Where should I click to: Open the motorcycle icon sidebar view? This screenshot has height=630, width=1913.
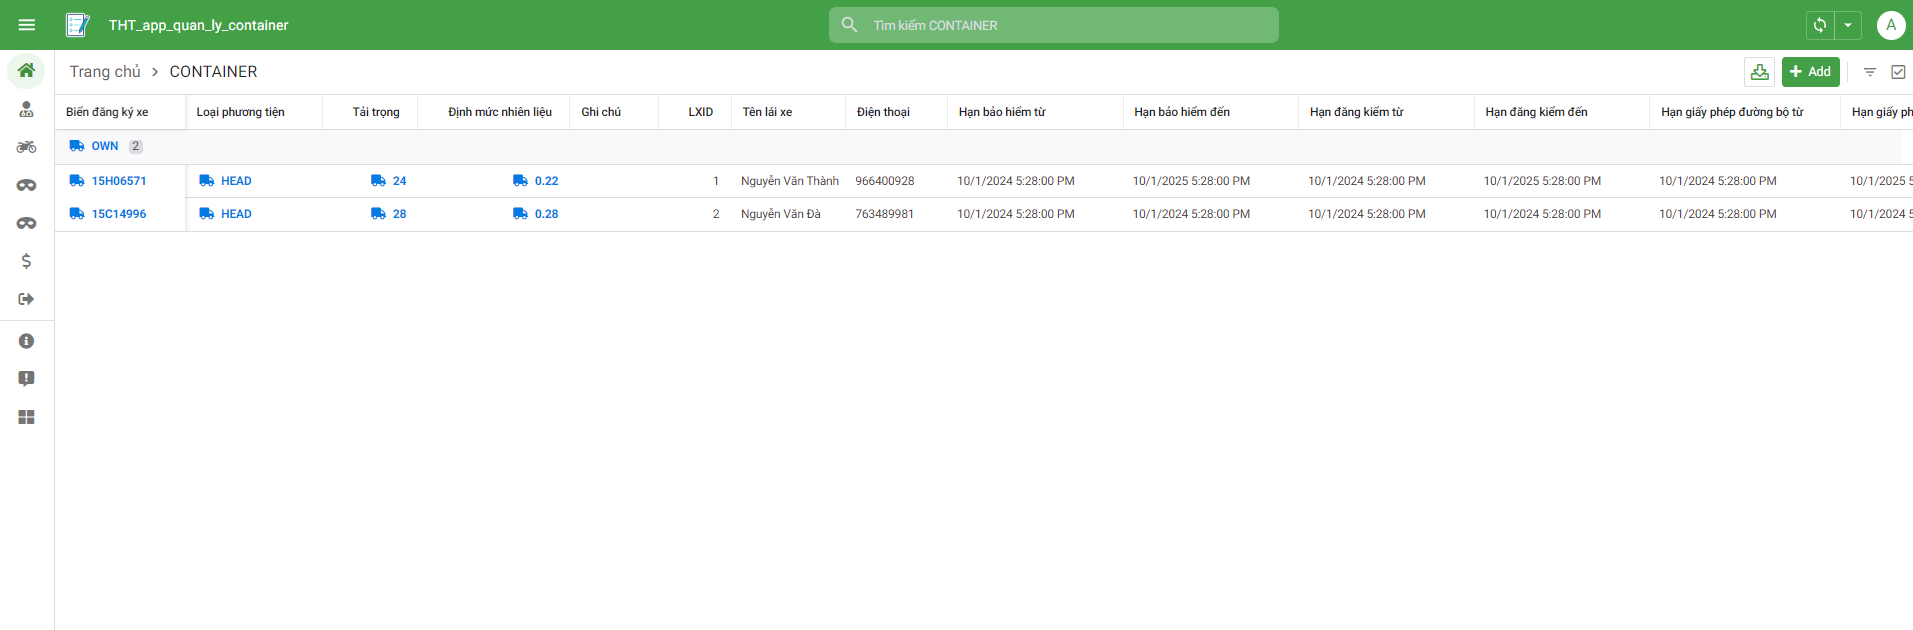(27, 147)
